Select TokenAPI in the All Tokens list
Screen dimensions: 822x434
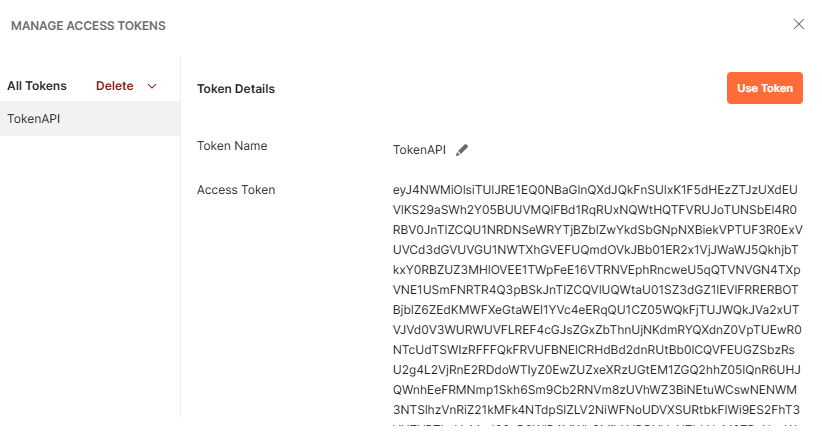[34, 119]
